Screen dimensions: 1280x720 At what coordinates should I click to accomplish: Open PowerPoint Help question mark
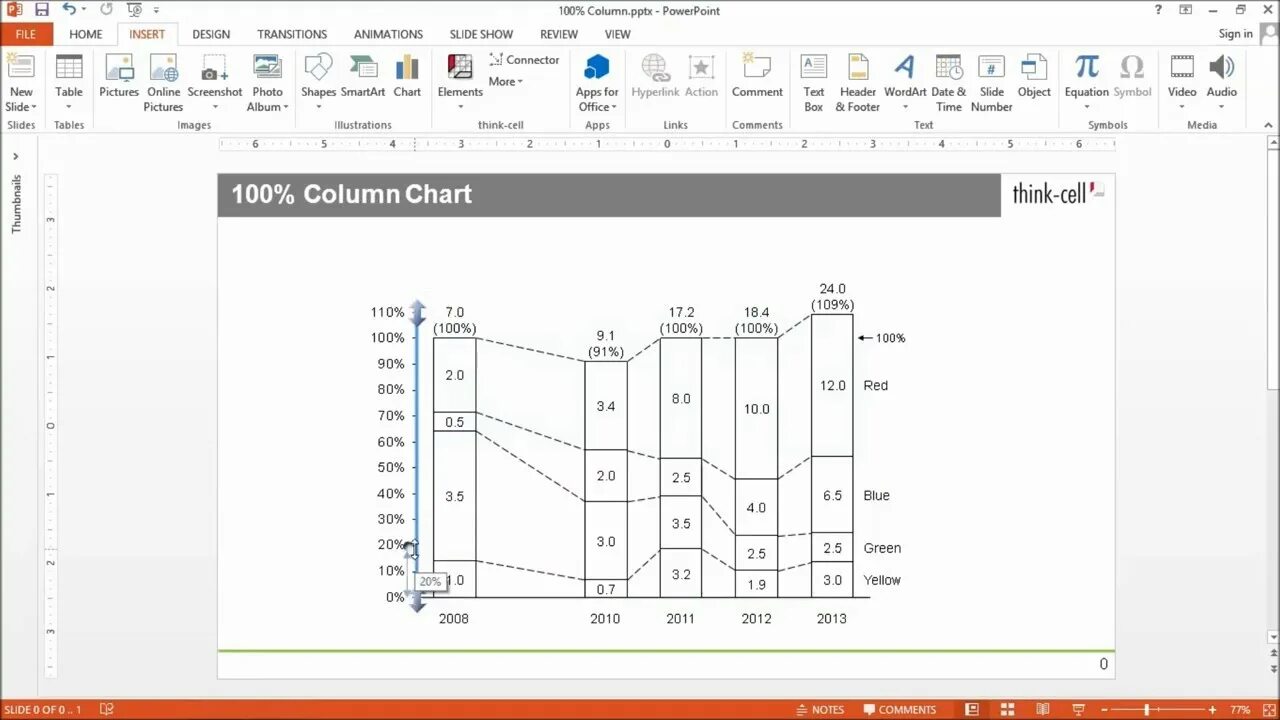tap(1159, 10)
